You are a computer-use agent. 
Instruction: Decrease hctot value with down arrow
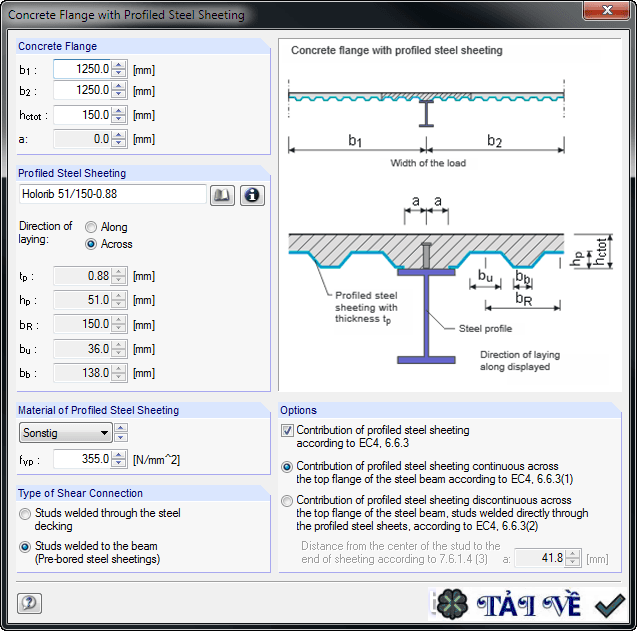118,119
